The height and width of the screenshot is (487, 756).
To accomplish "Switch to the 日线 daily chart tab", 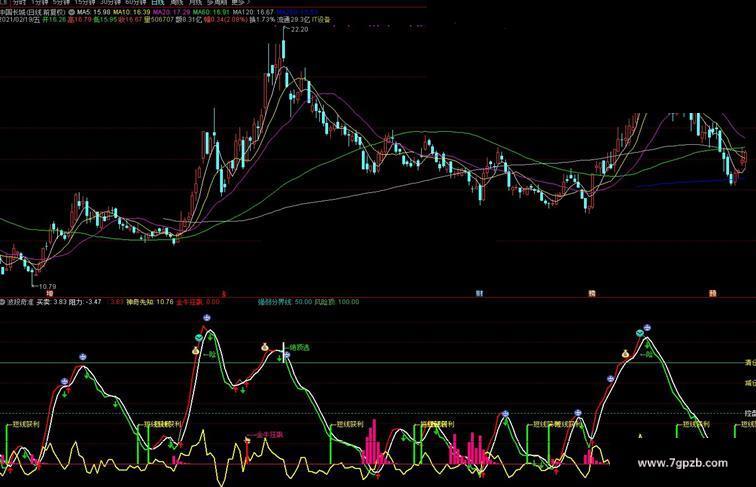I will [x=158, y=2].
